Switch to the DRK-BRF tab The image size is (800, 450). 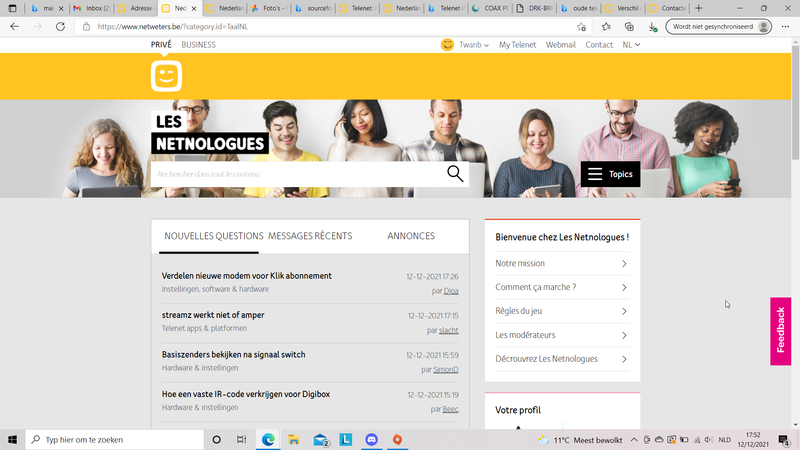[535, 8]
